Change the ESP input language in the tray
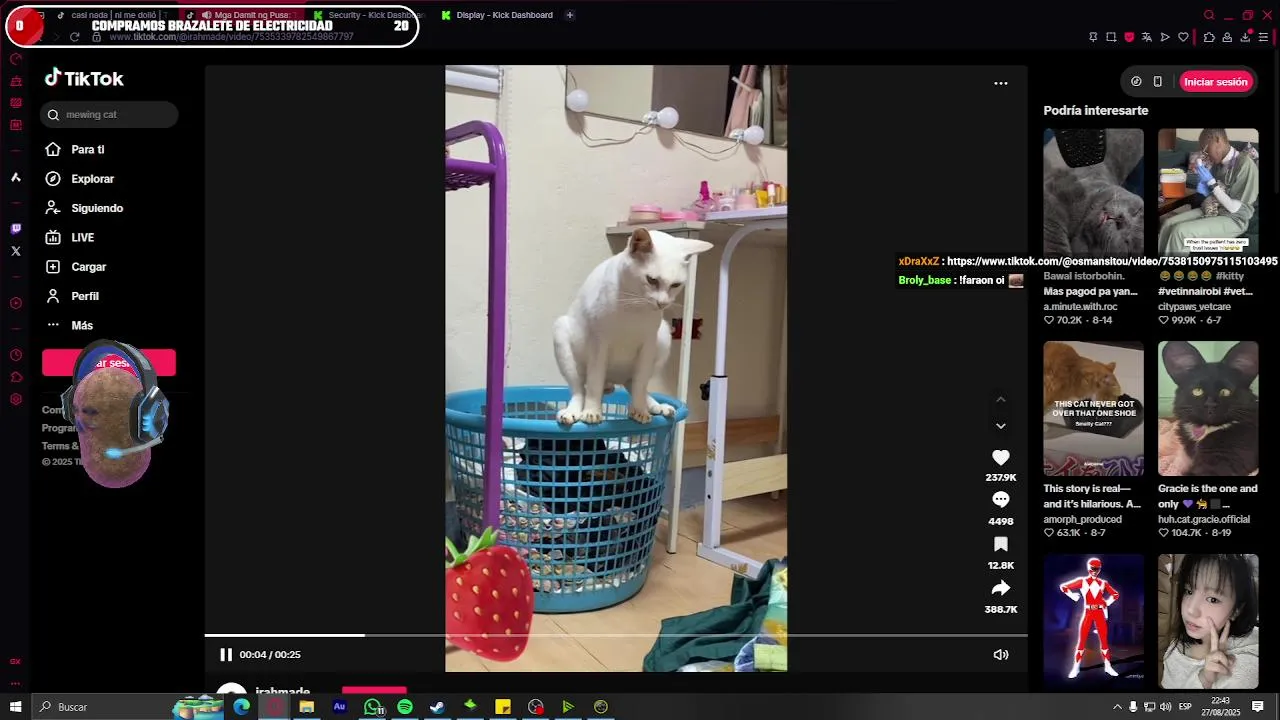 1185,707
